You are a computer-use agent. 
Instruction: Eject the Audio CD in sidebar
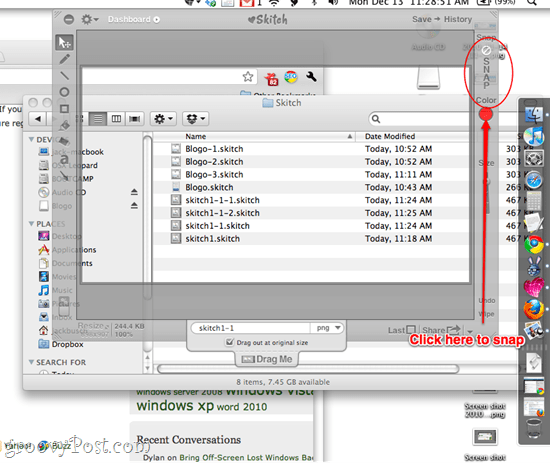[x=134, y=192]
